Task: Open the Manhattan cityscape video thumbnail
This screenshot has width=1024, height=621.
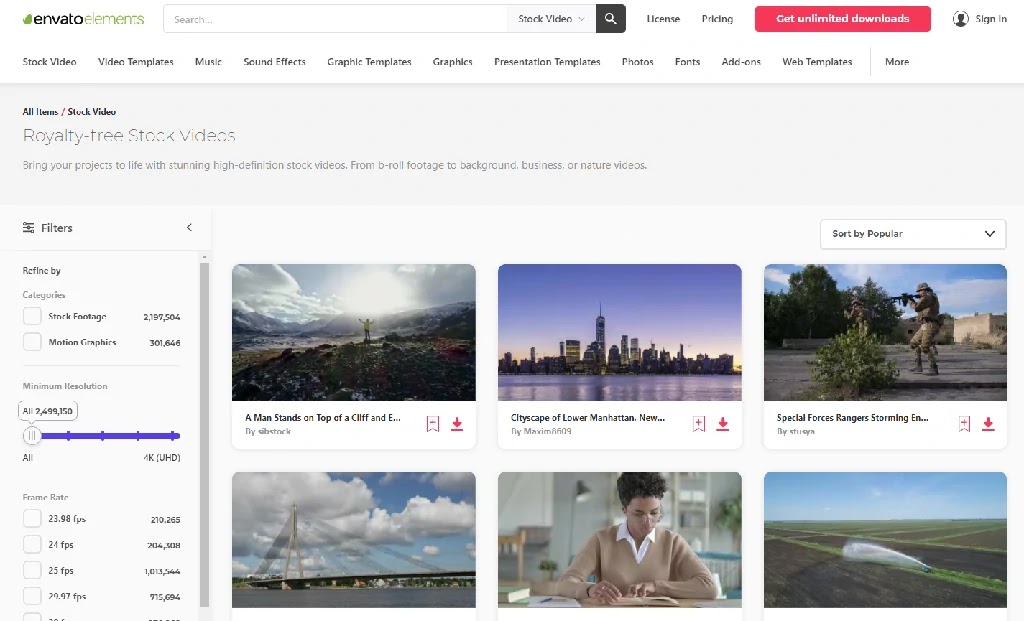Action: click(x=619, y=332)
